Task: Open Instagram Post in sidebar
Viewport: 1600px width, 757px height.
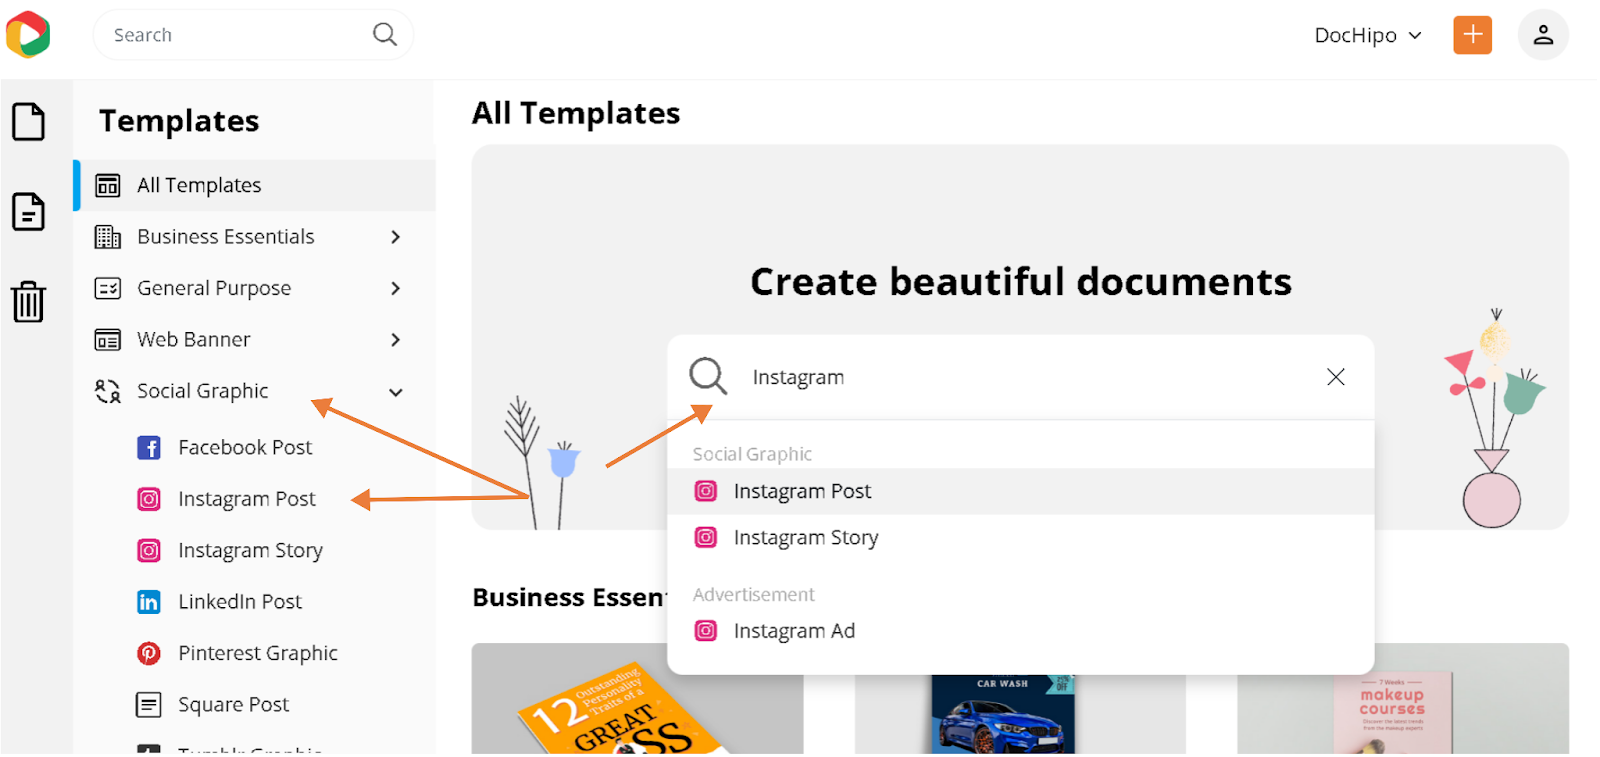Action: click(x=247, y=499)
